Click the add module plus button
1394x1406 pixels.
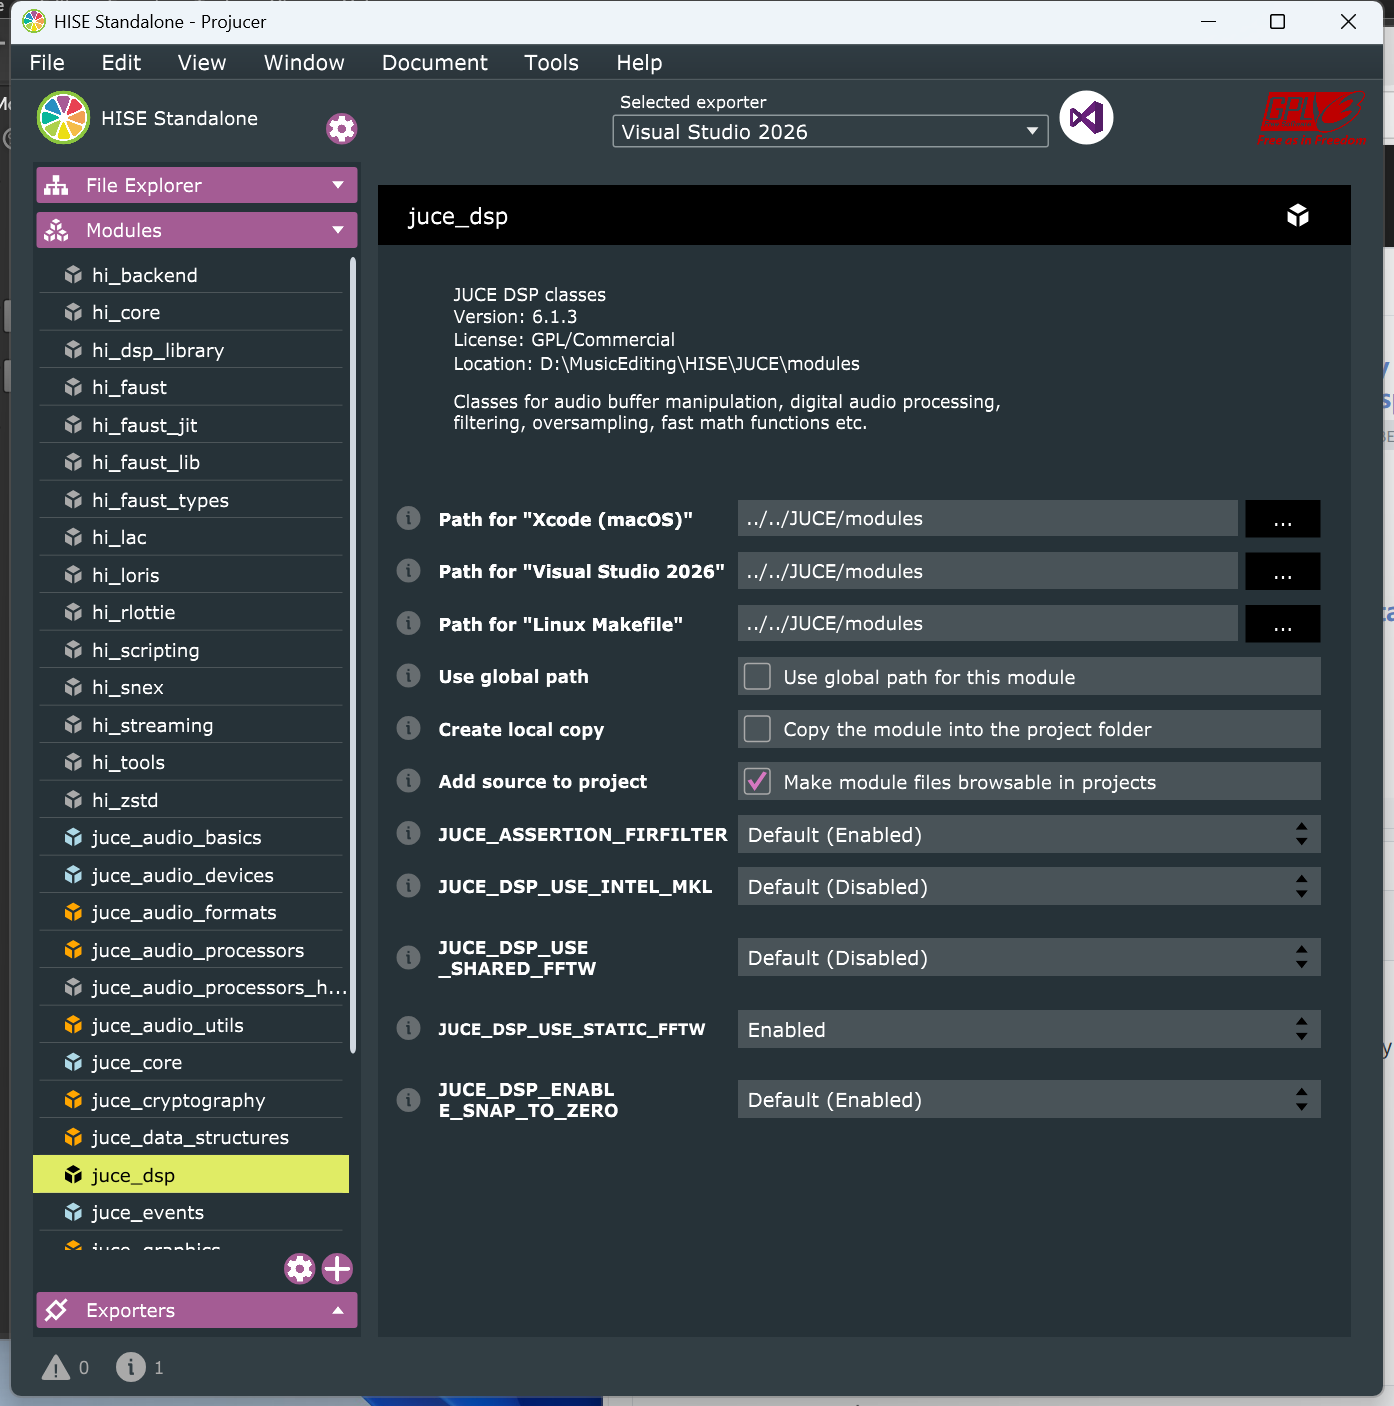tap(338, 1268)
